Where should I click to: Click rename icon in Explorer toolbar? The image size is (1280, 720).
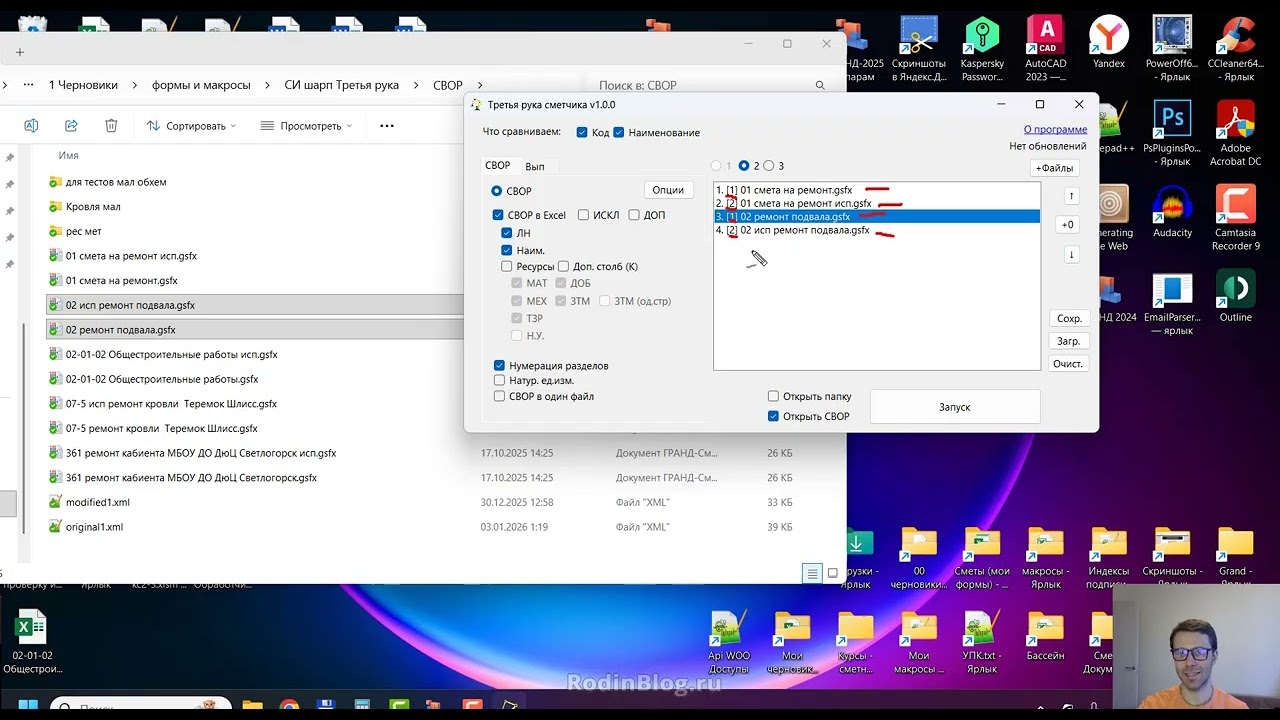31,126
